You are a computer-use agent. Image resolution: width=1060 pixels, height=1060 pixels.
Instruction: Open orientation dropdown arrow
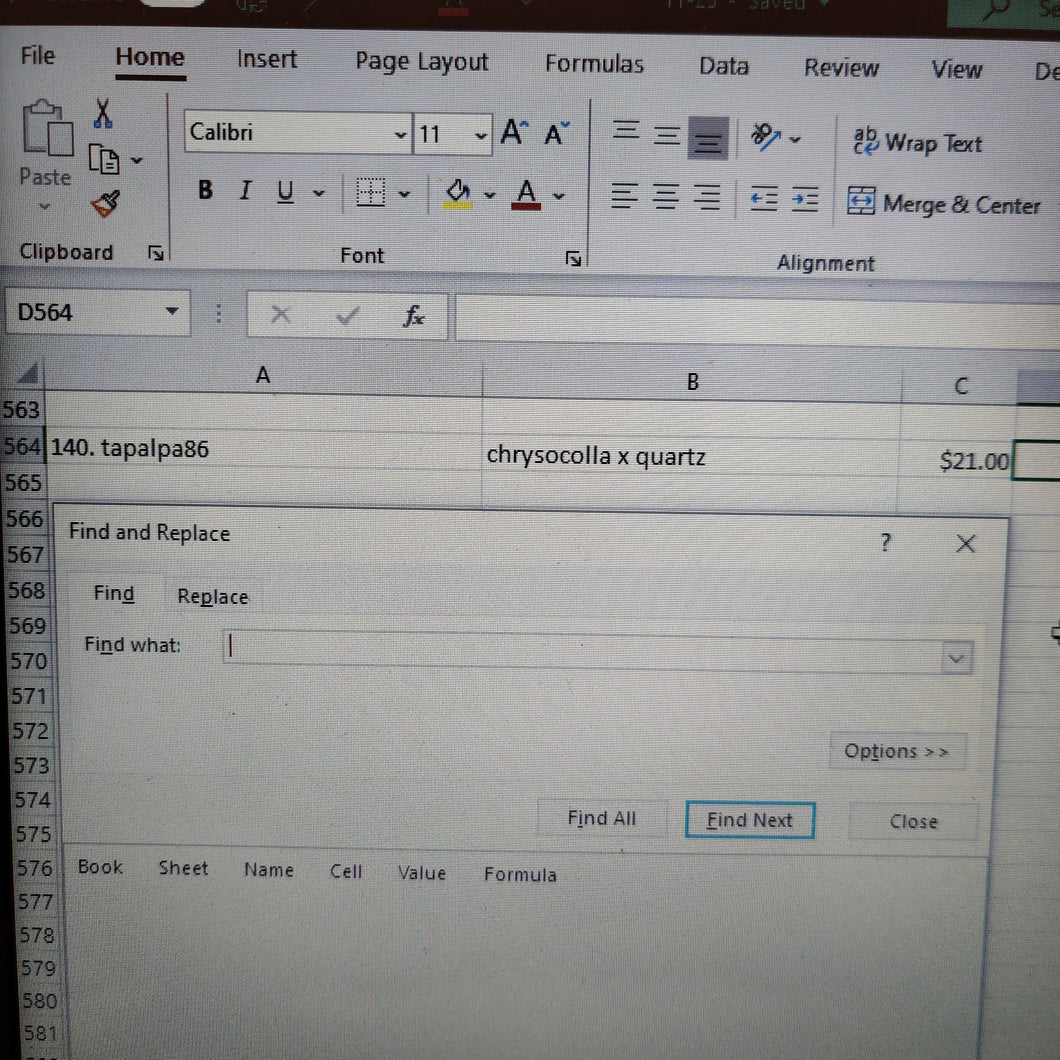[x=795, y=140]
